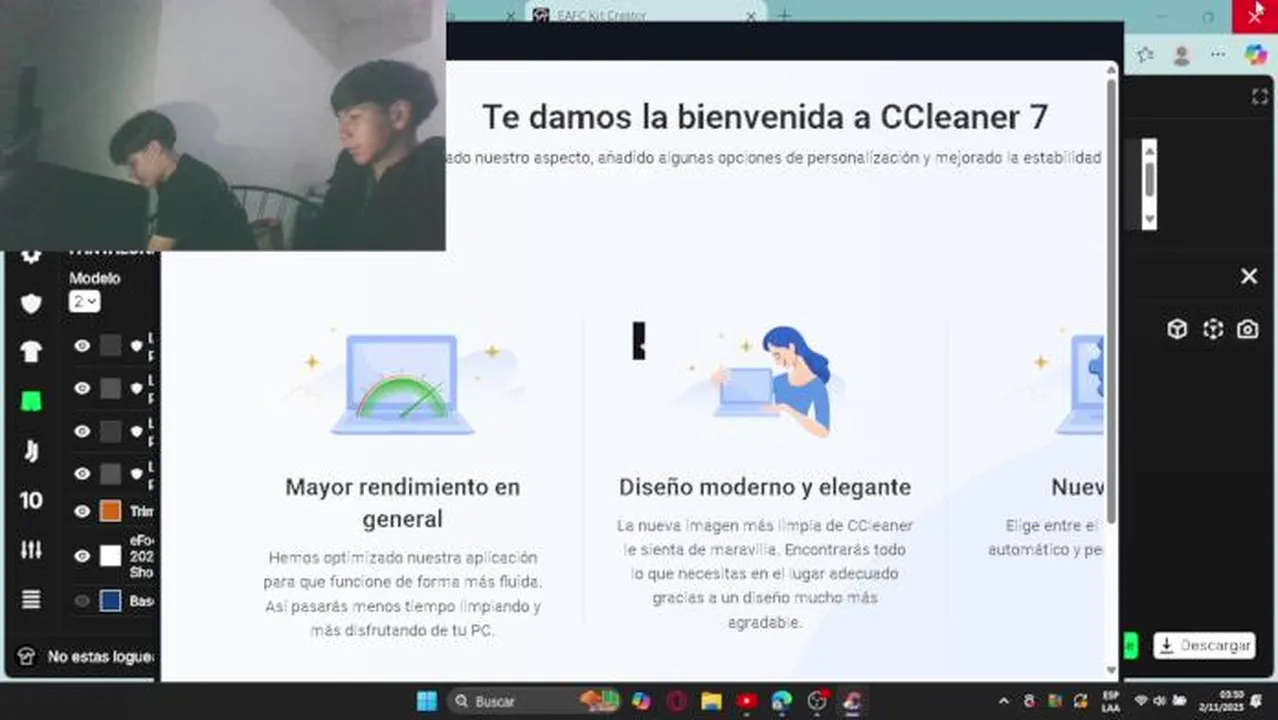1278x720 pixels.
Task: Click the 'Te damos la bienvenida a CCleaner 7' title
Action: tap(765, 117)
